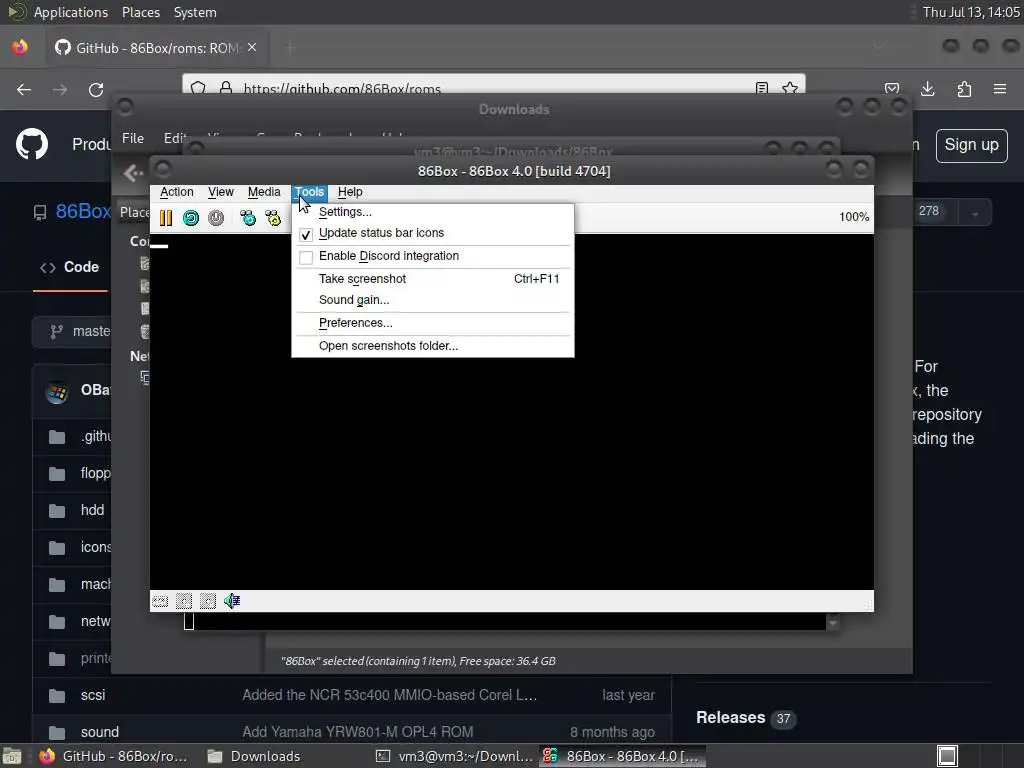Click the yellow Ctrl+Alt+Esc toolbar icon
This screenshot has height=768, width=1024.
pos(273,217)
